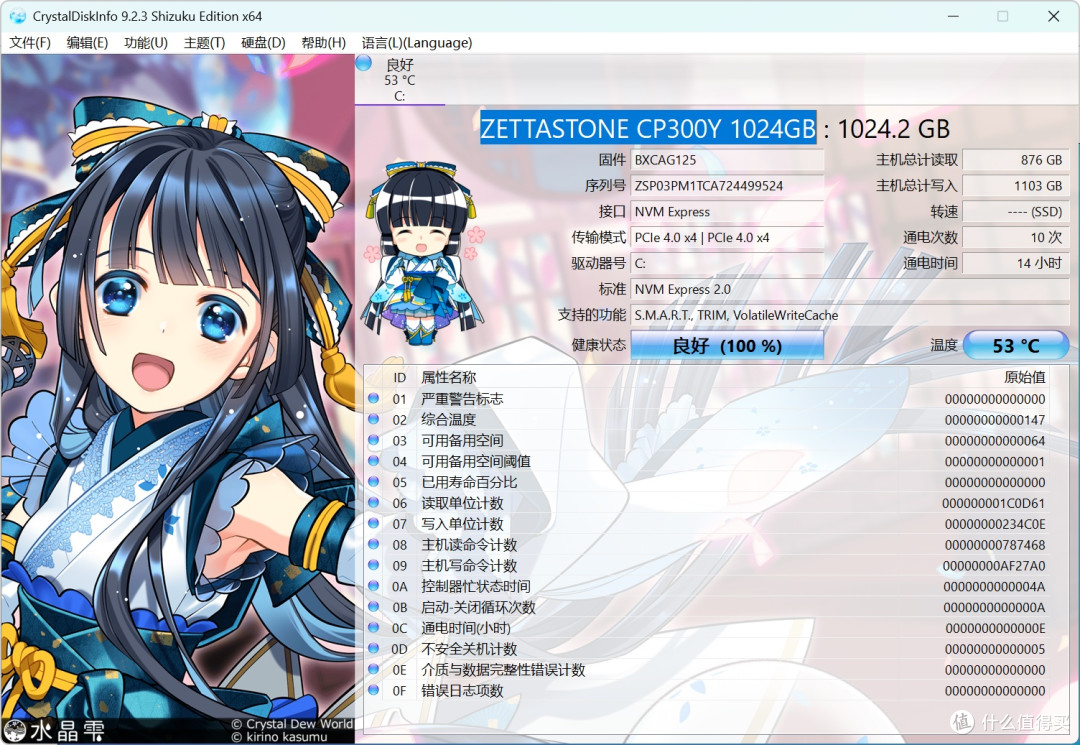Viewport: 1080px width, 745px height.
Task: Click the 原始值 column header
Action: point(1025,377)
